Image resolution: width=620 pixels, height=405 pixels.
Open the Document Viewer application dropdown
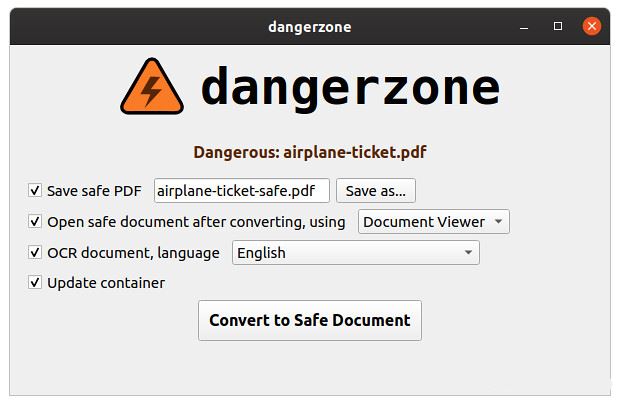point(433,222)
